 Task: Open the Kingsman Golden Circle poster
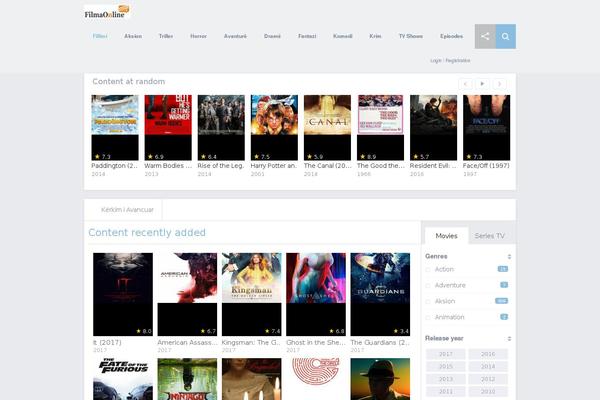[251, 294]
